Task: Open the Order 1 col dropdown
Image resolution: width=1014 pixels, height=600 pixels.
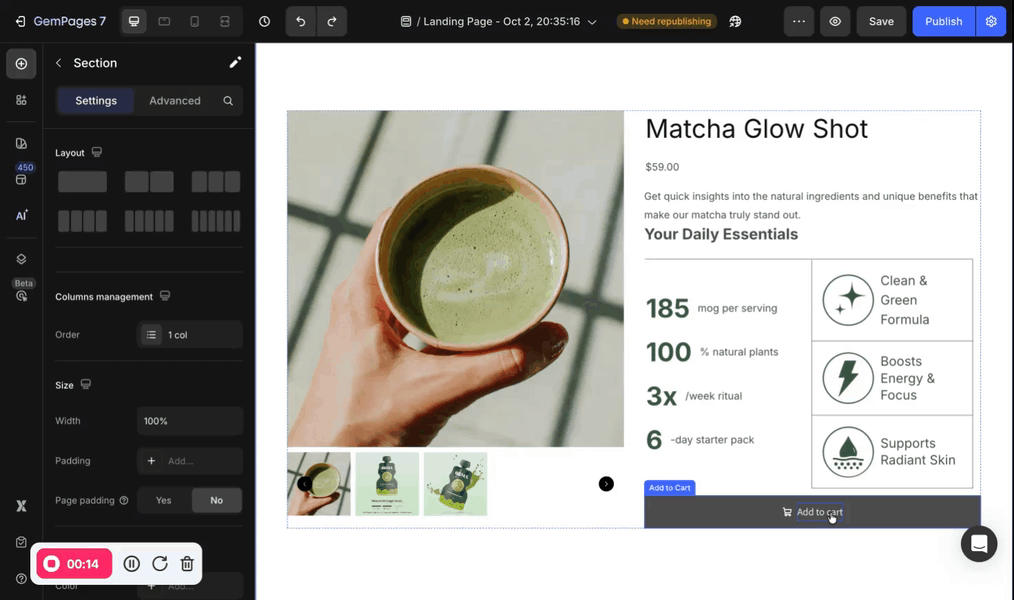Action: tap(190, 335)
